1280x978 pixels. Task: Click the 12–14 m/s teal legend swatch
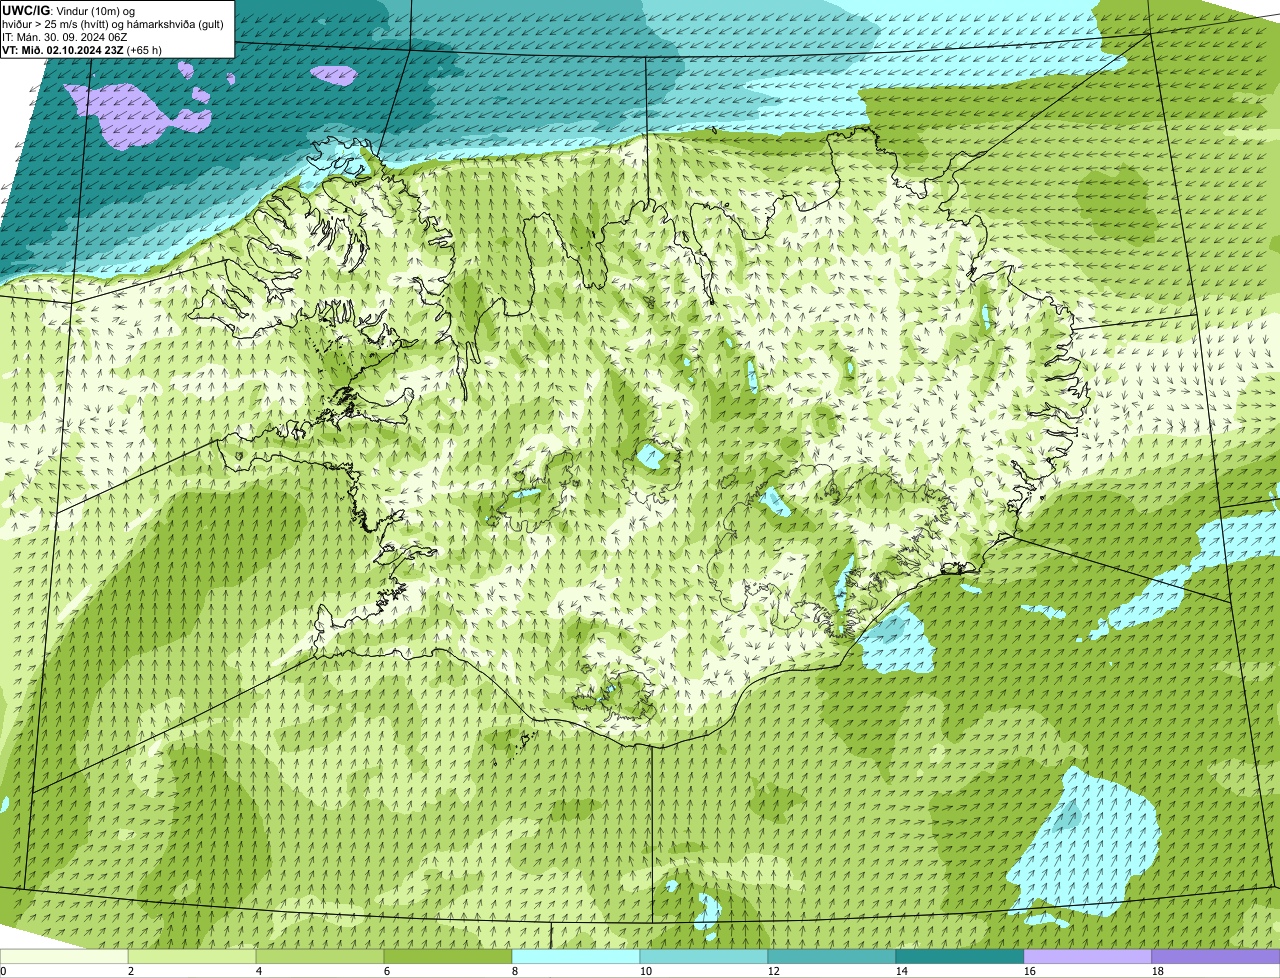tap(832, 956)
